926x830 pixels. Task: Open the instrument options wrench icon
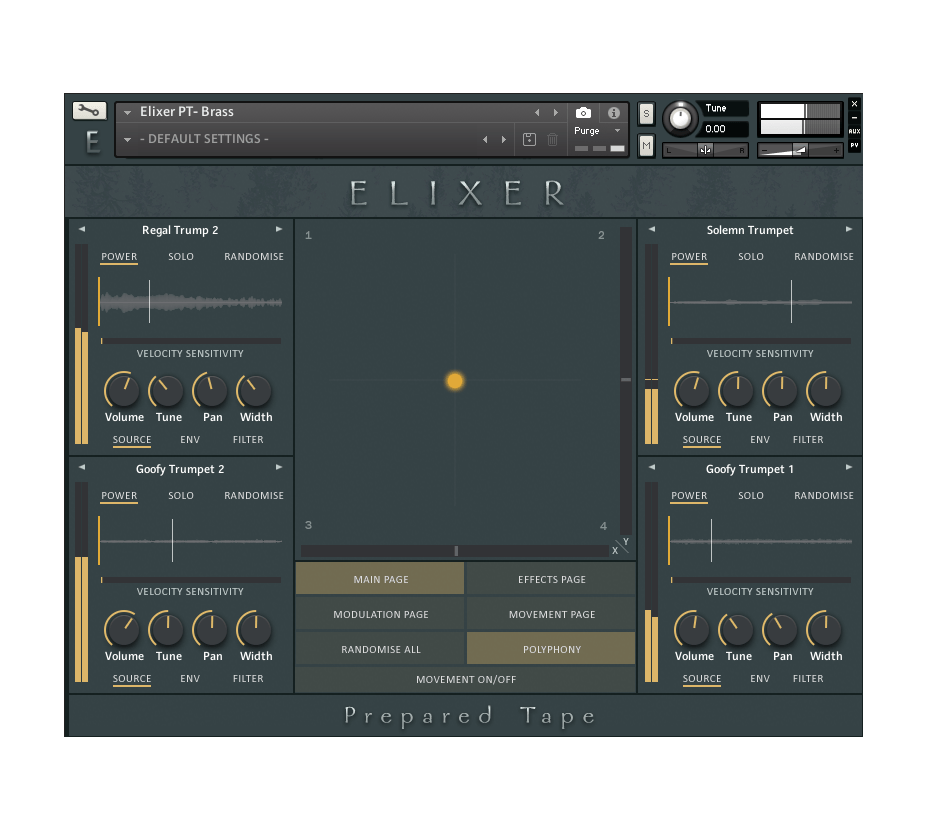pyautogui.click(x=88, y=110)
